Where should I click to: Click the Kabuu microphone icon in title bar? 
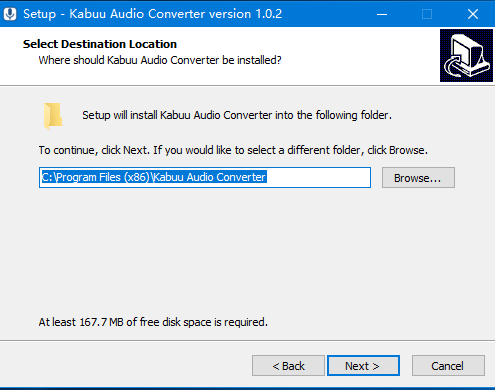coord(10,14)
